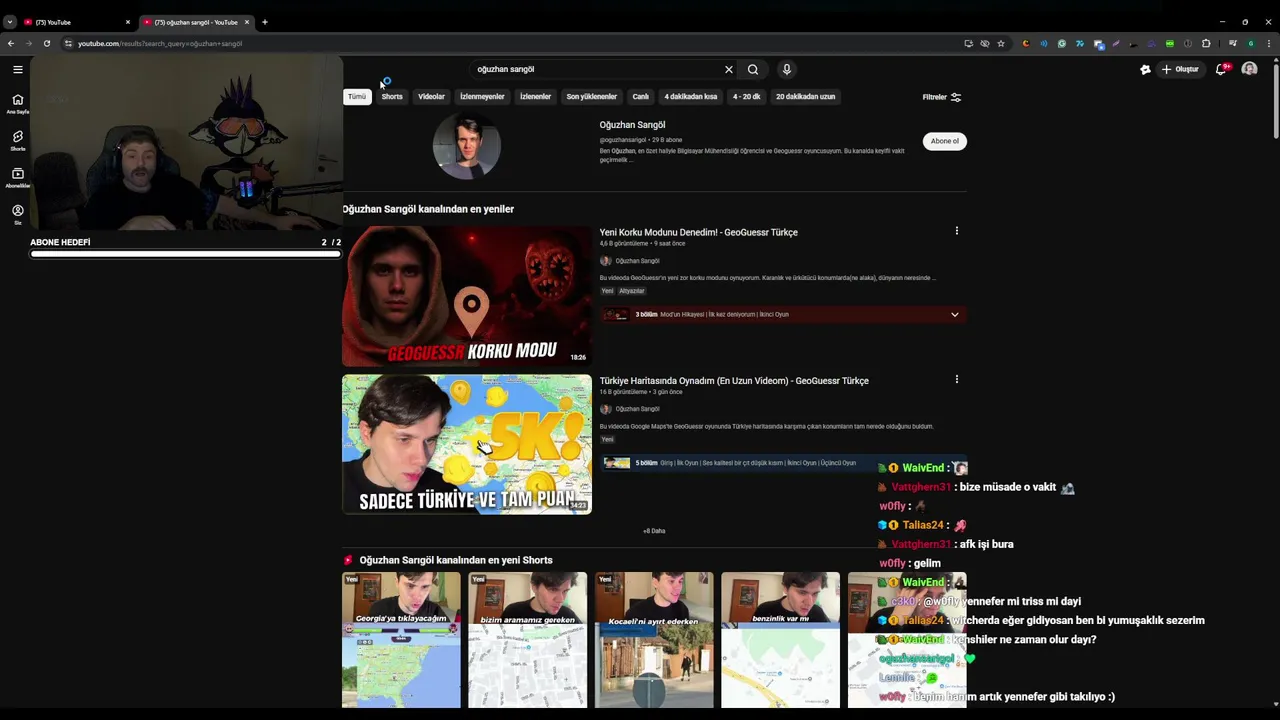
Task: Open the Siz profile sidebar icon
Action: (x=17, y=214)
